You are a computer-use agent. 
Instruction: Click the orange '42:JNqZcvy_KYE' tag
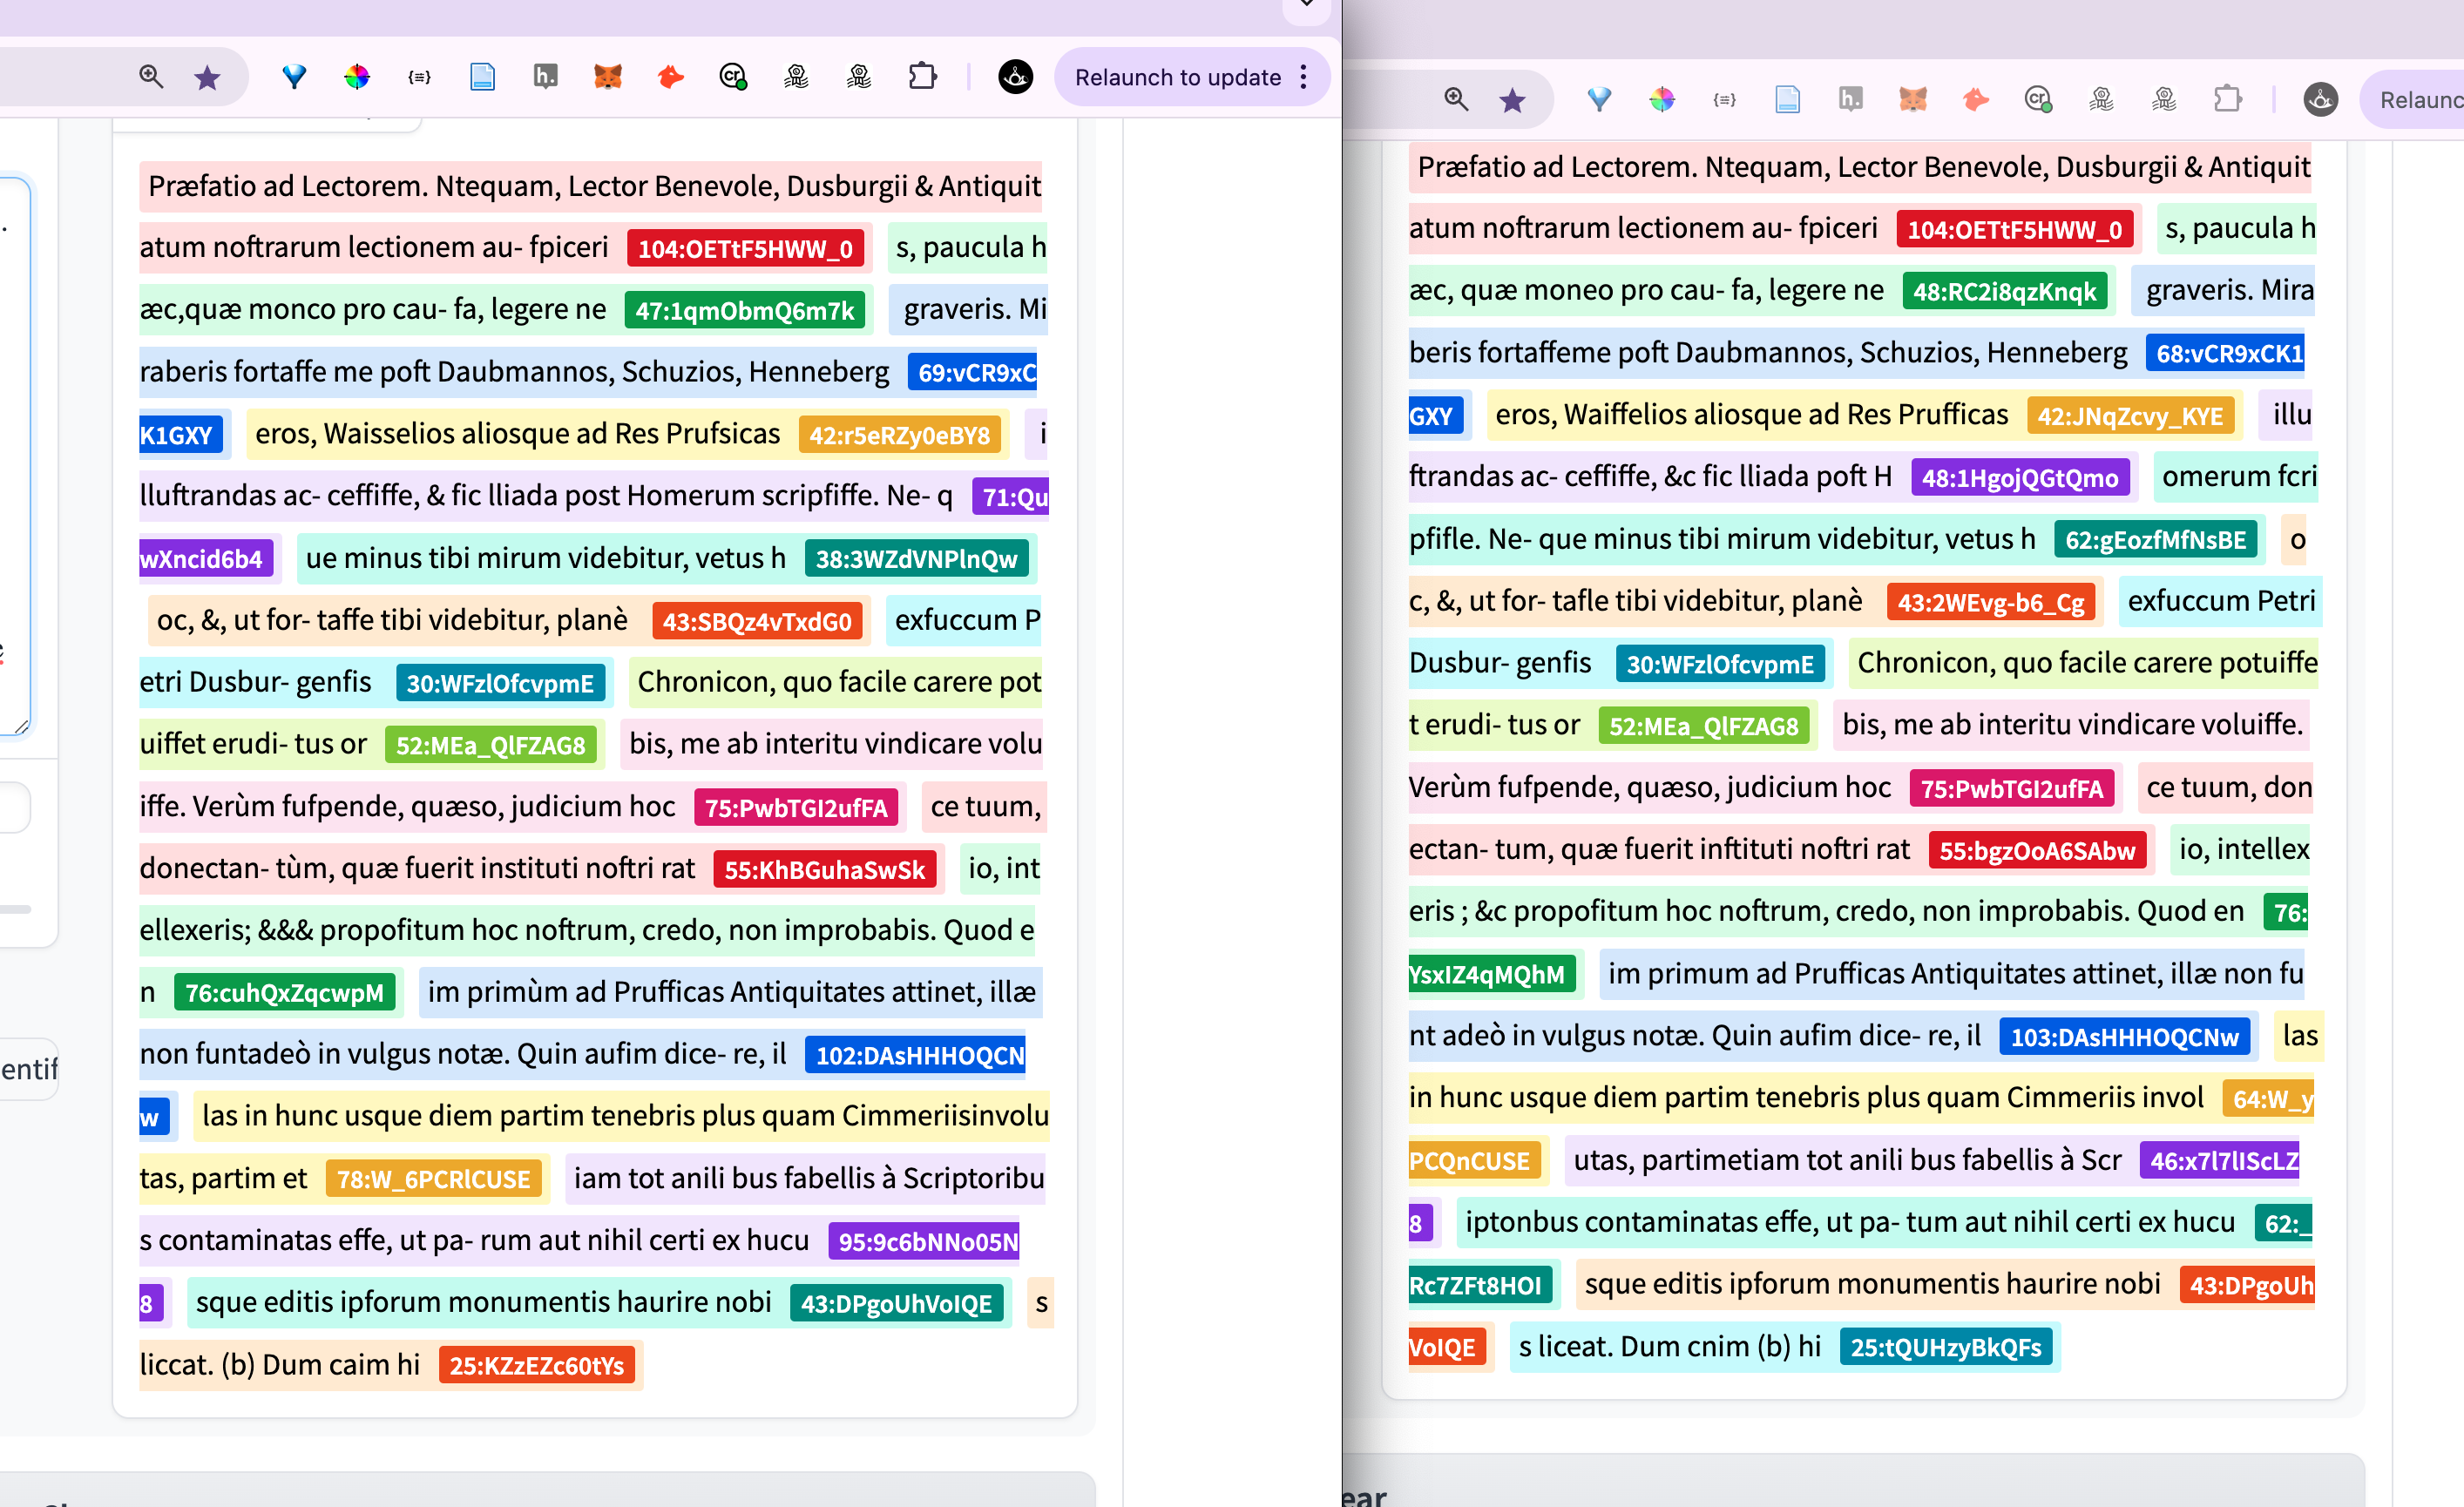(x=2130, y=416)
